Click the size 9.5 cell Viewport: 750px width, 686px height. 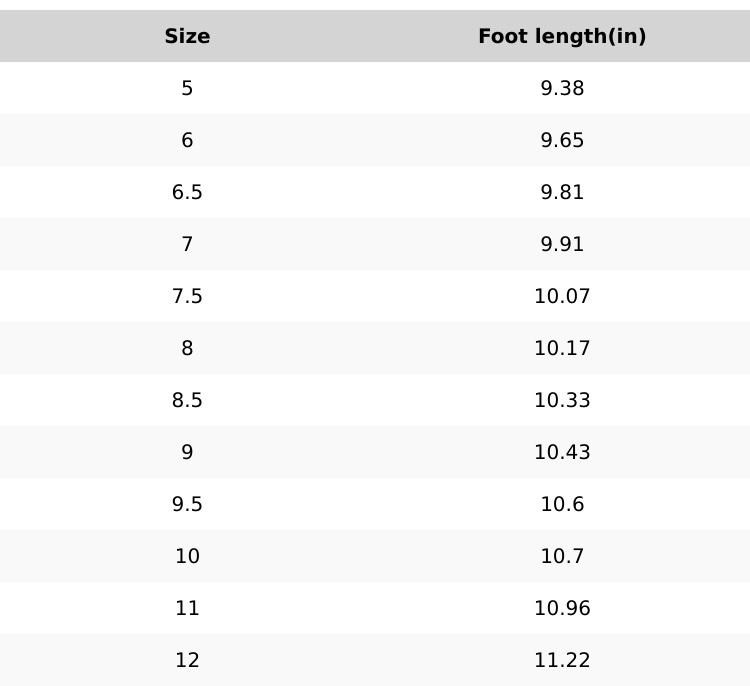coord(187,505)
